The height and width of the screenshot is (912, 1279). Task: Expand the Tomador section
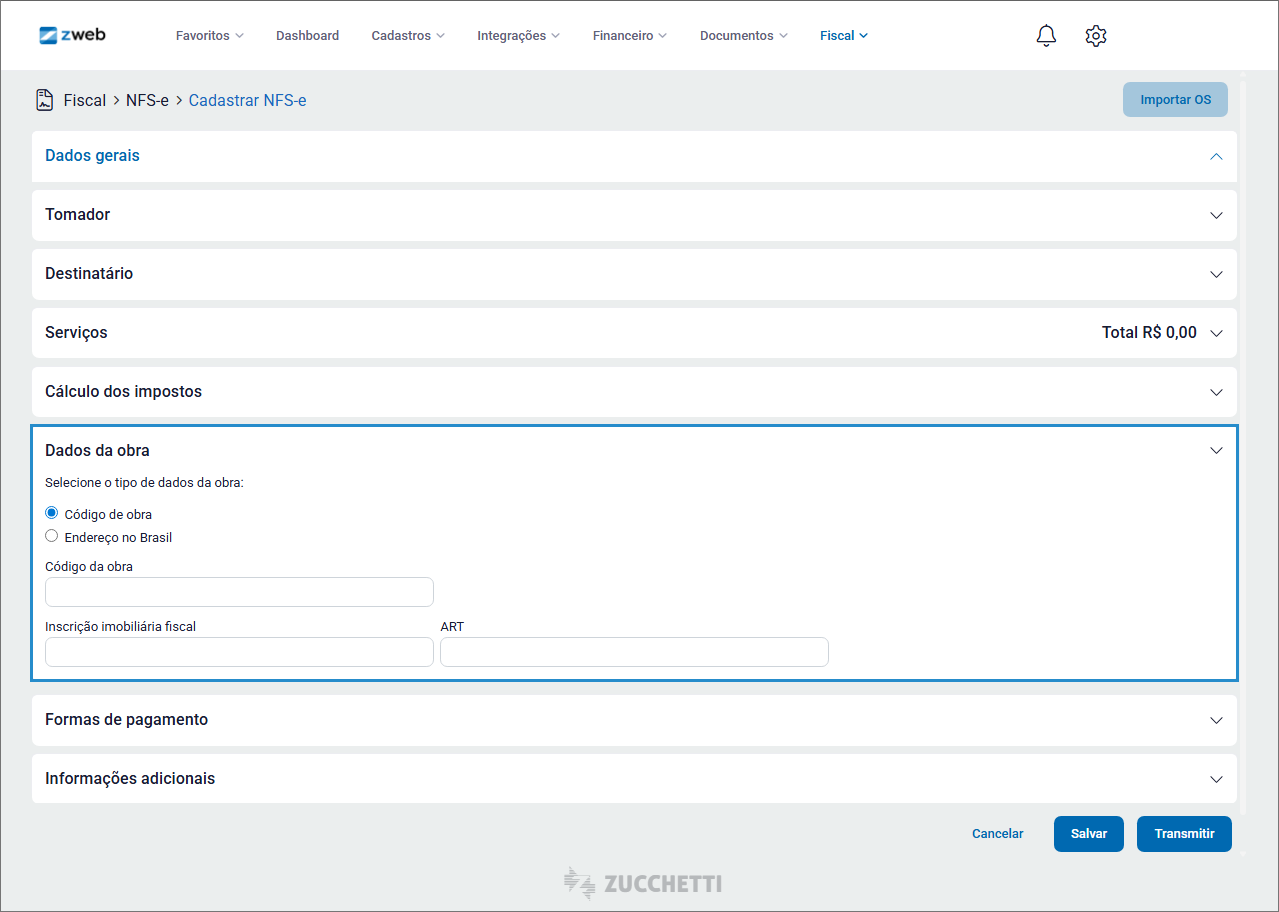(x=1216, y=215)
